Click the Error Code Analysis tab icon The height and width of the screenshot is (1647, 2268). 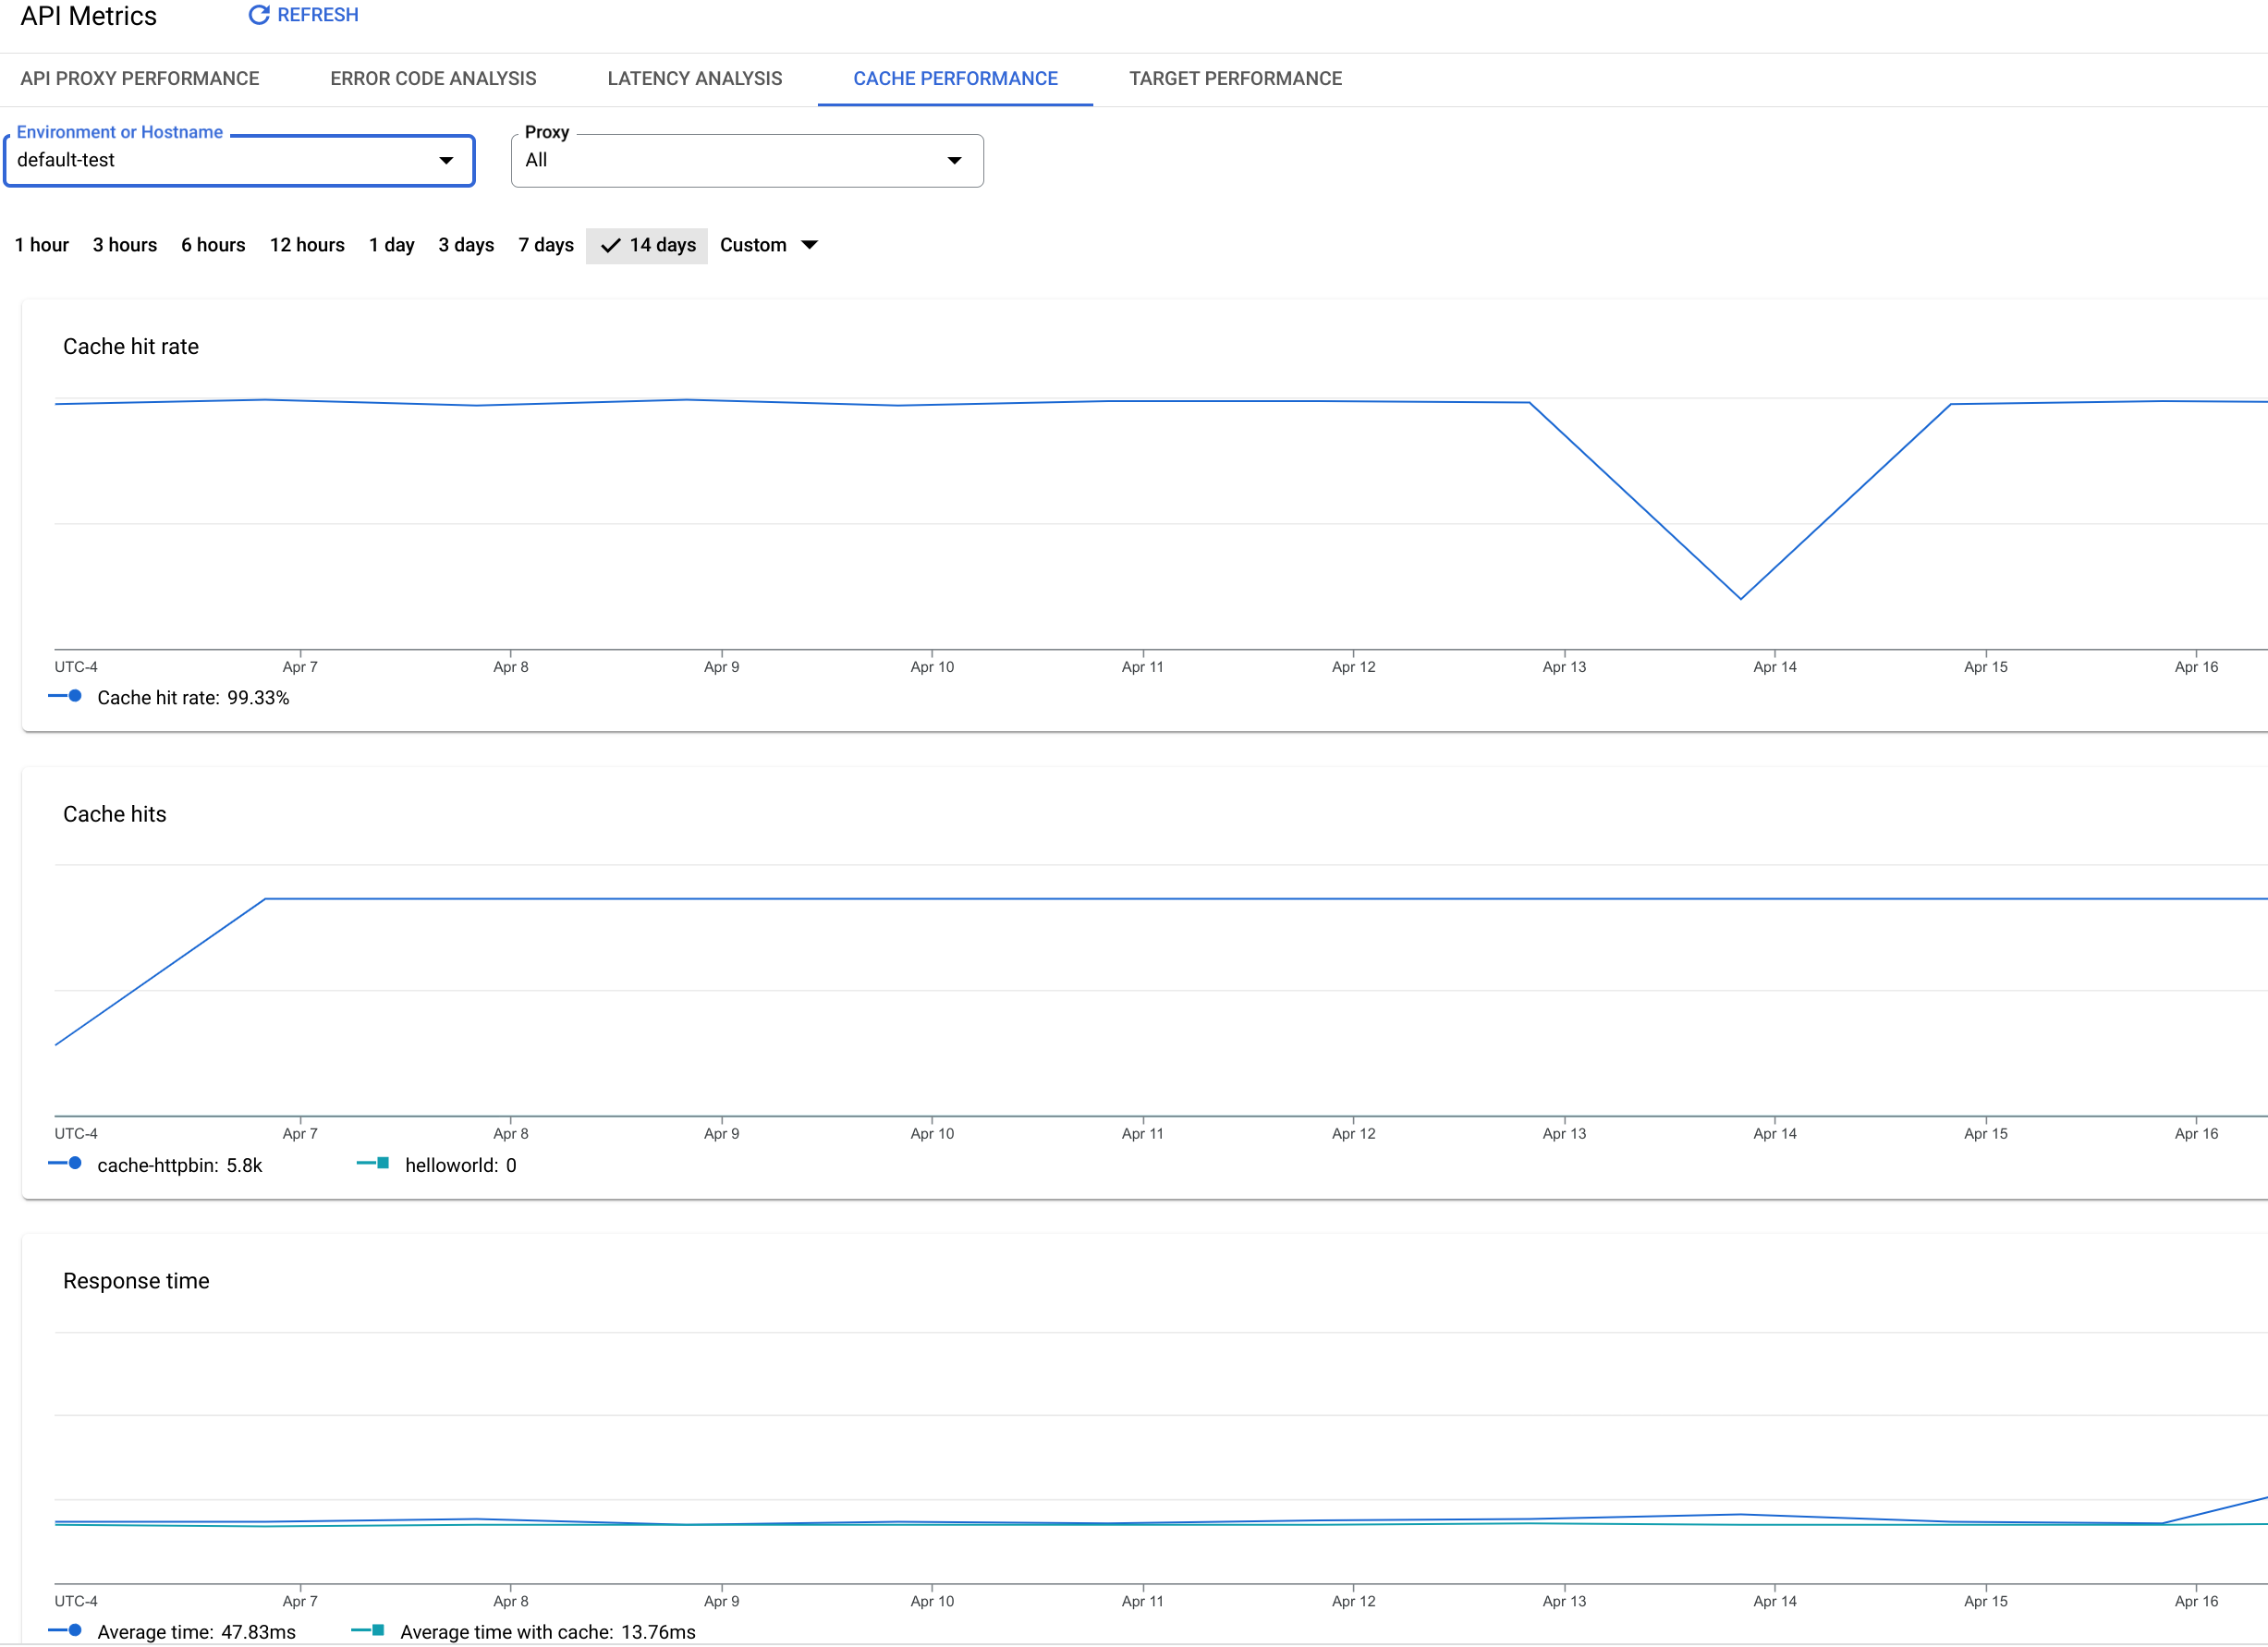tap(433, 78)
